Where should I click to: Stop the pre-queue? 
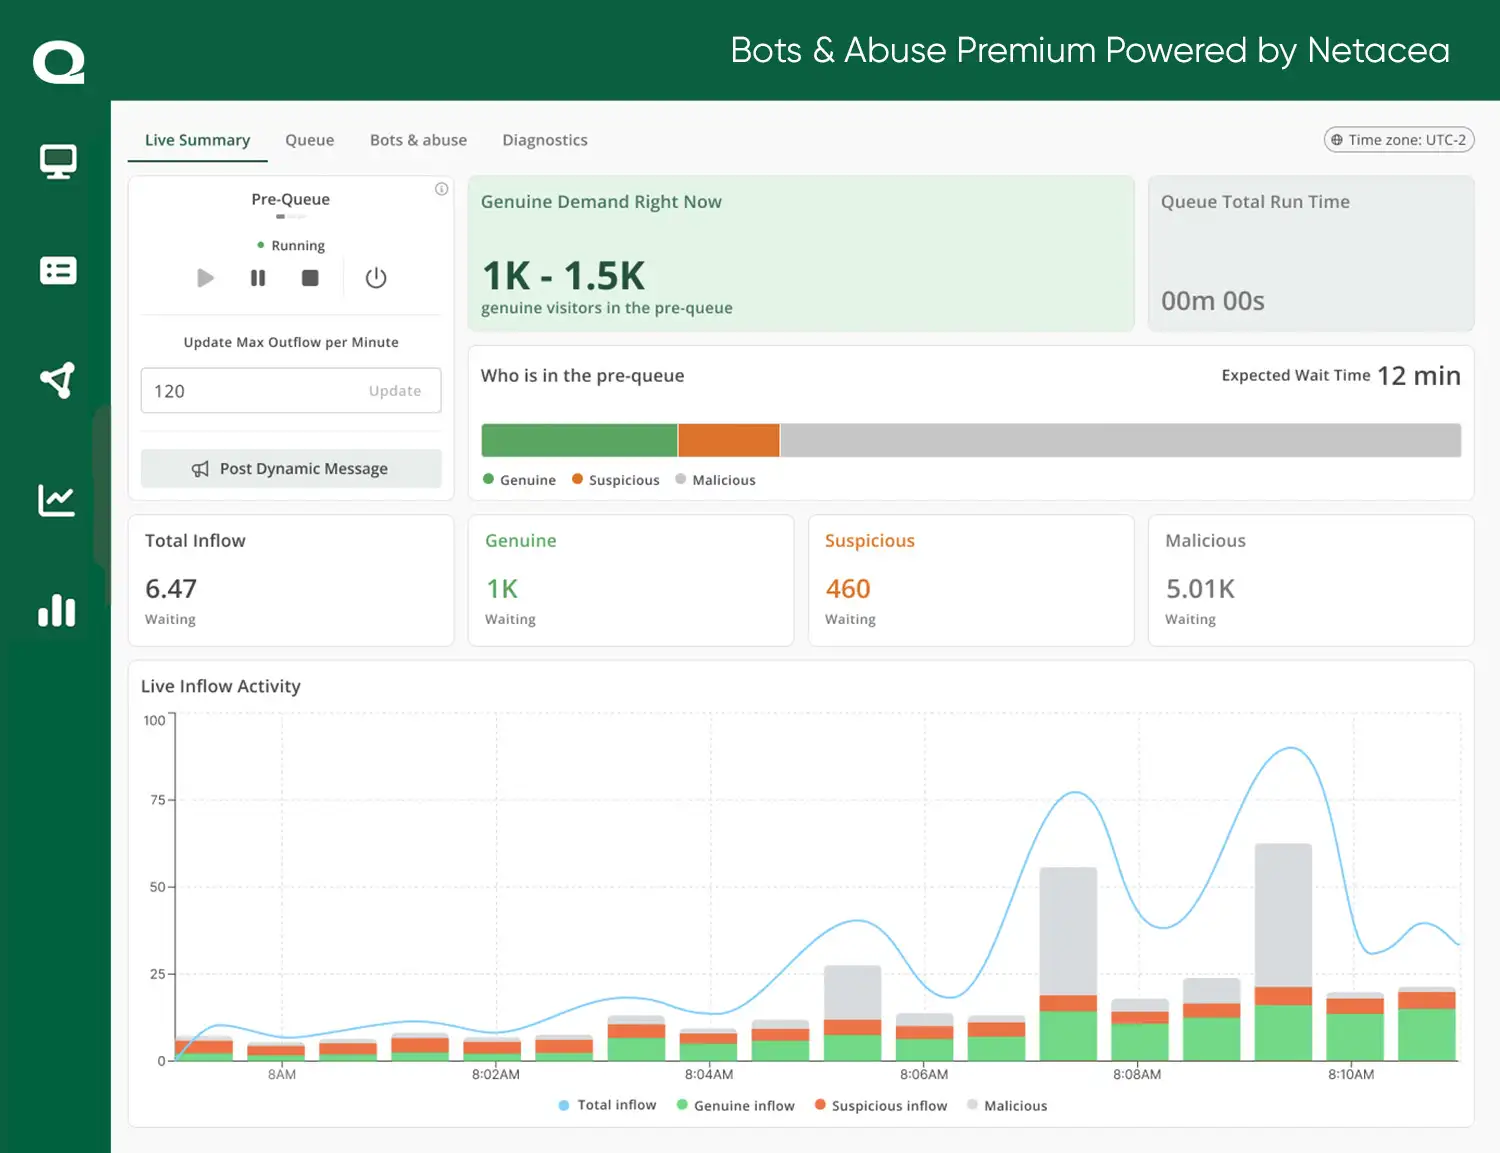click(x=310, y=278)
